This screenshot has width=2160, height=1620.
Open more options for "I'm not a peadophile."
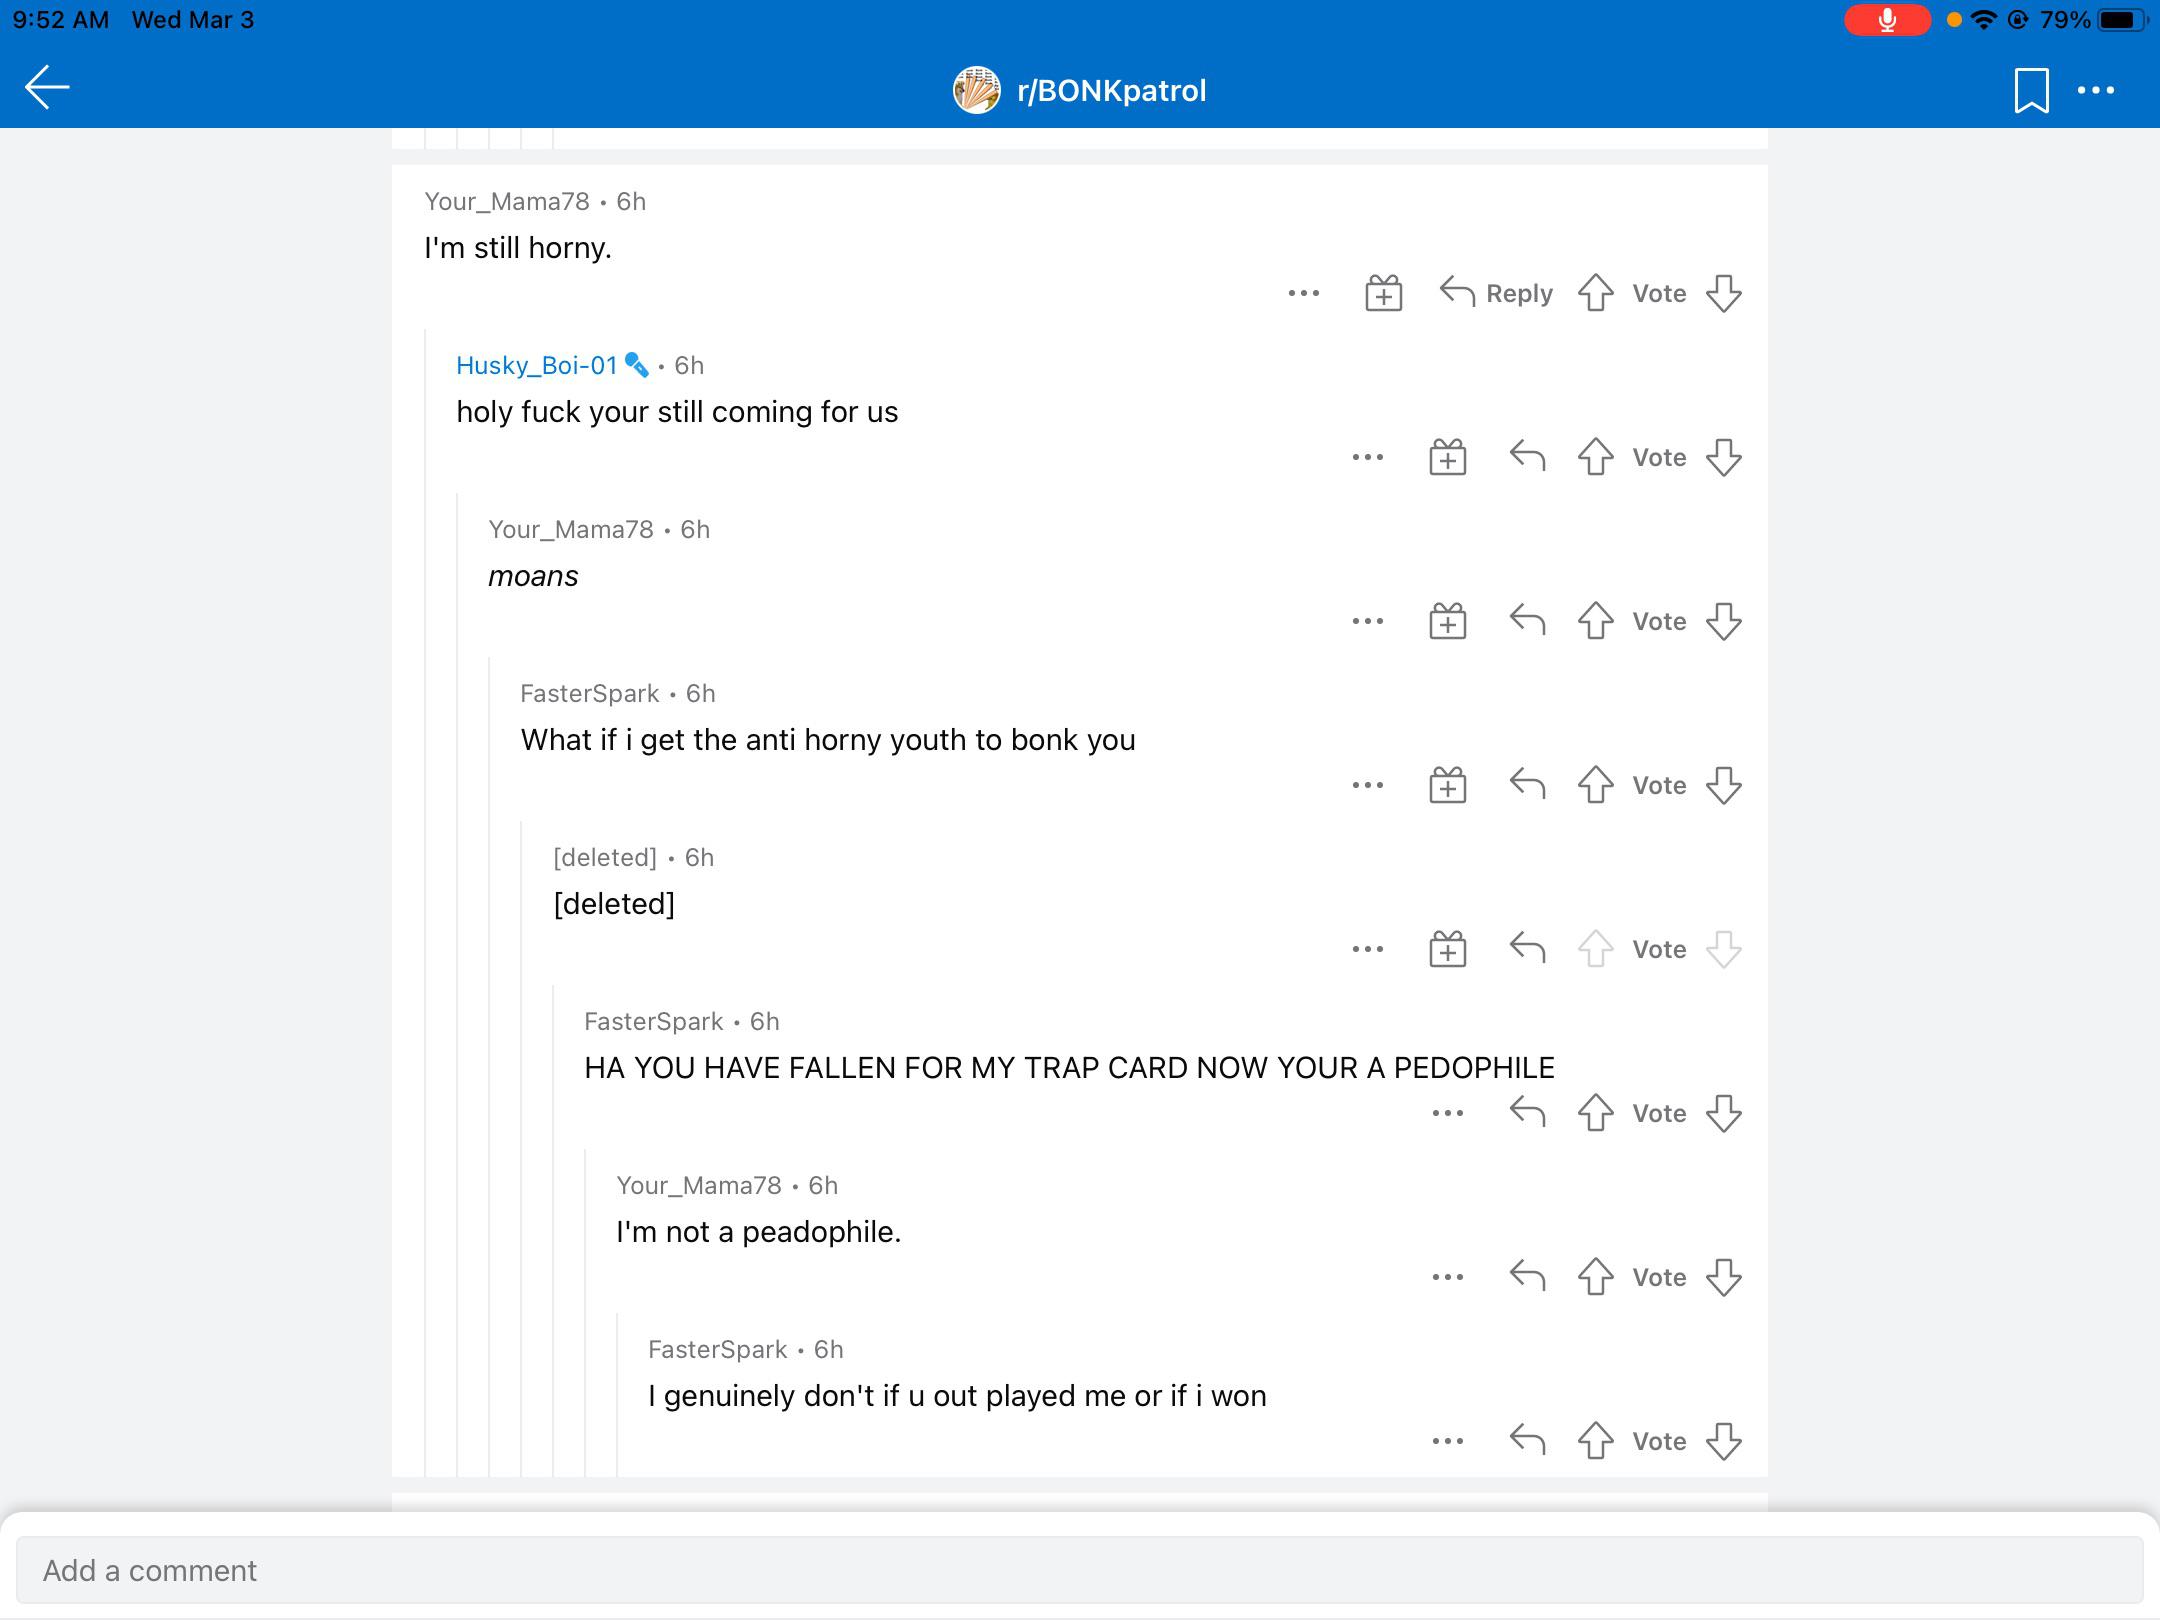click(1448, 1277)
